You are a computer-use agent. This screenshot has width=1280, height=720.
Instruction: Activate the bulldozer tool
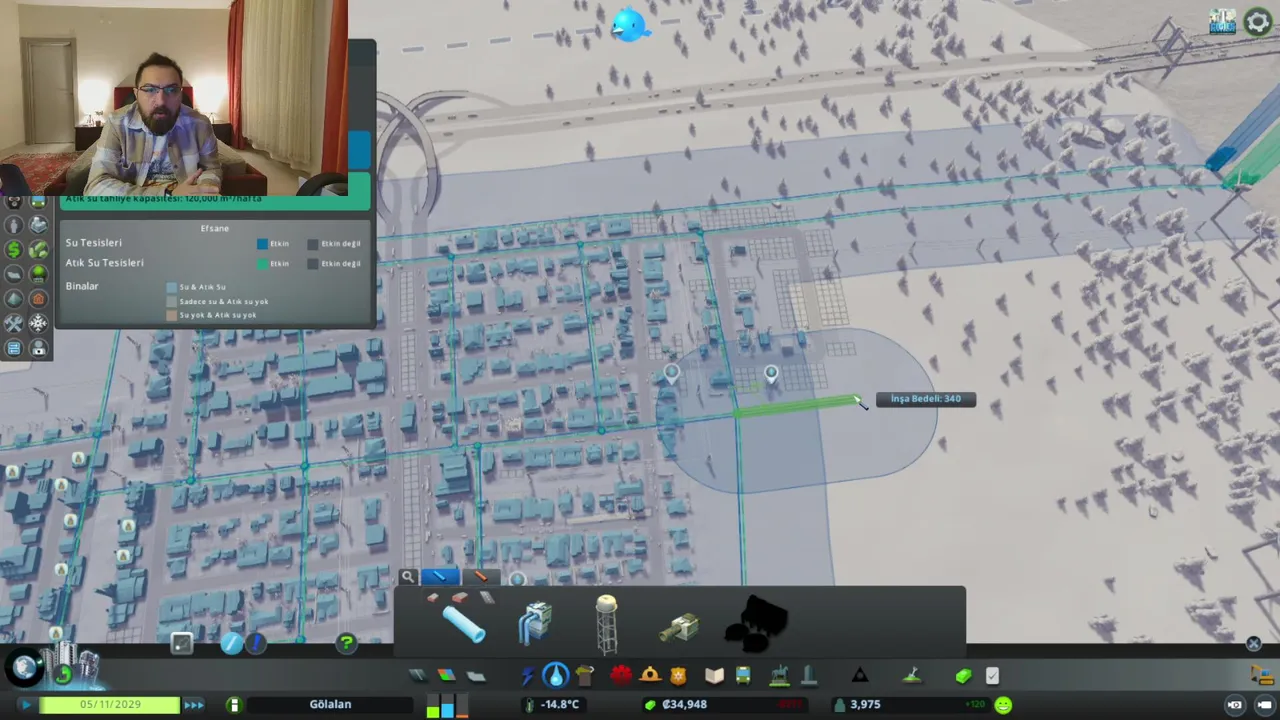[1262, 675]
